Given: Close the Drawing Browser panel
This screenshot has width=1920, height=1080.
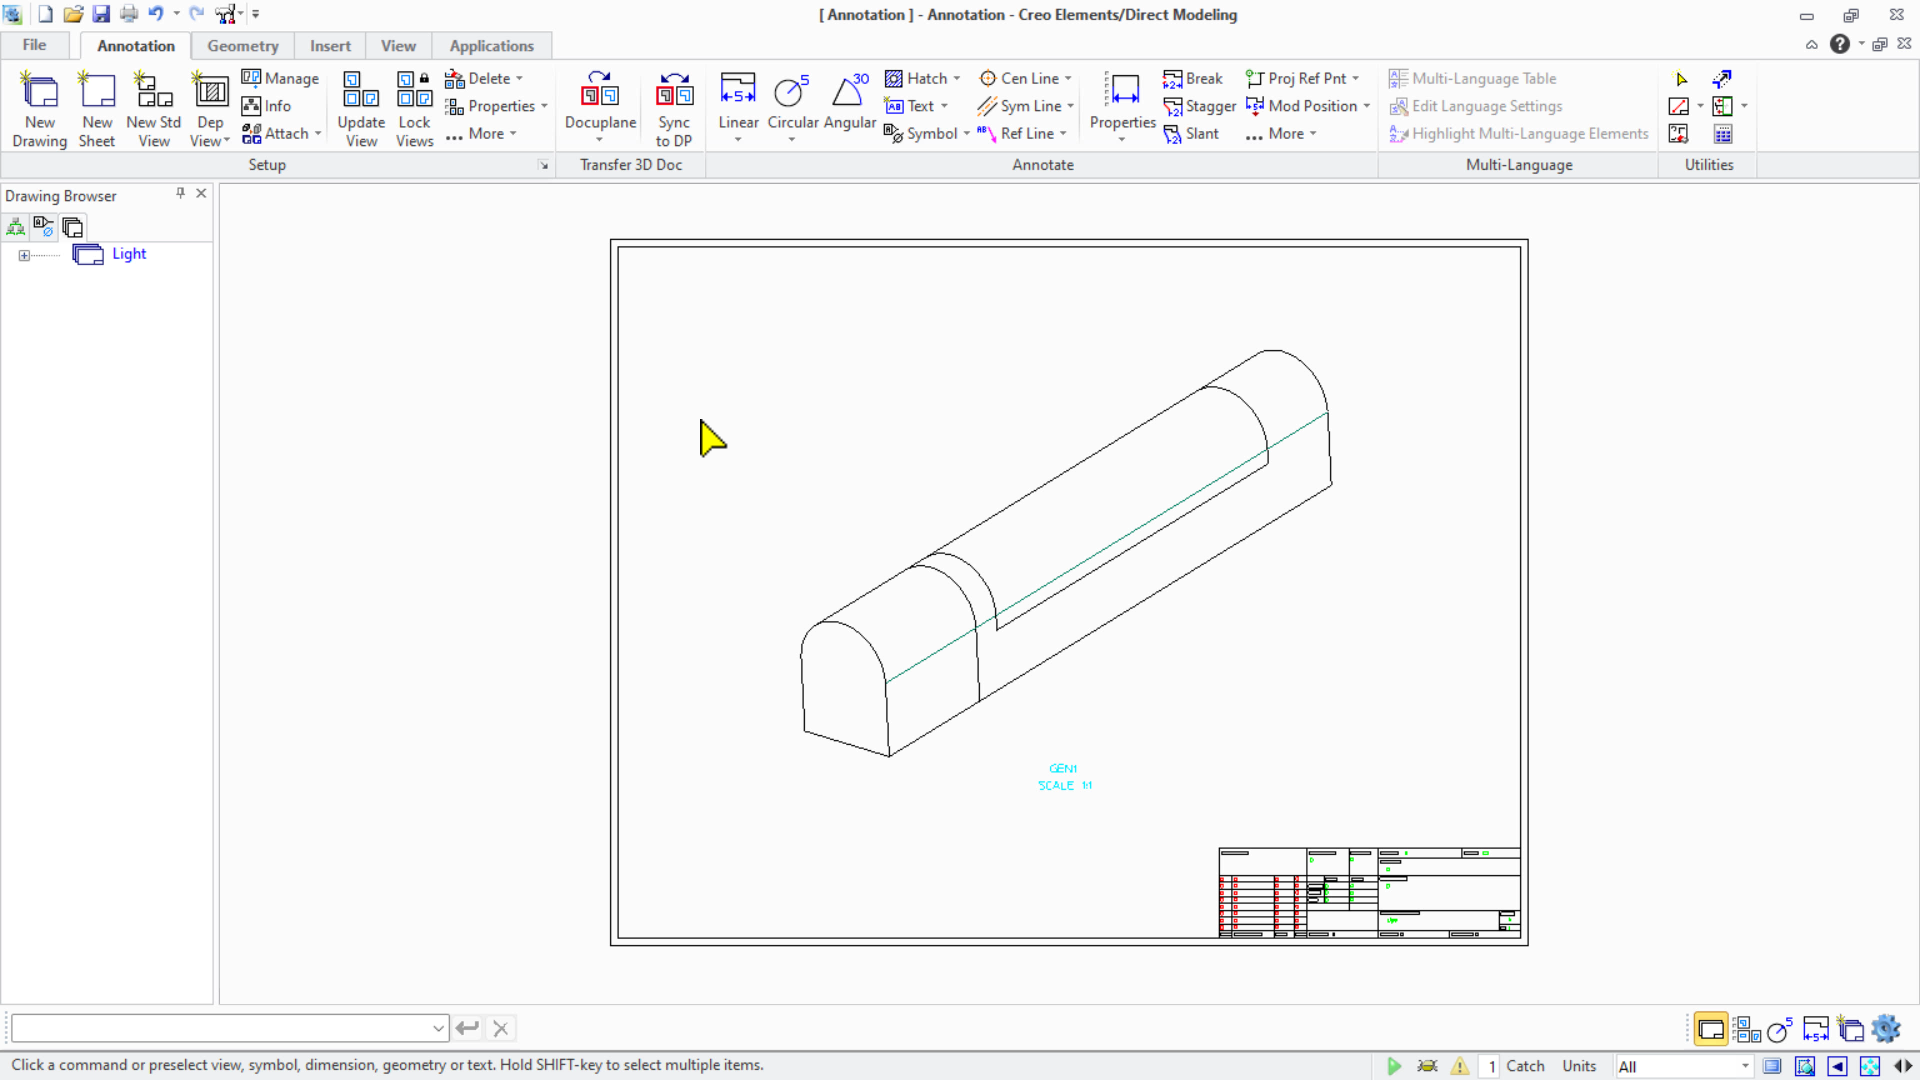Looking at the screenshot, I should (x=201, y=193).
